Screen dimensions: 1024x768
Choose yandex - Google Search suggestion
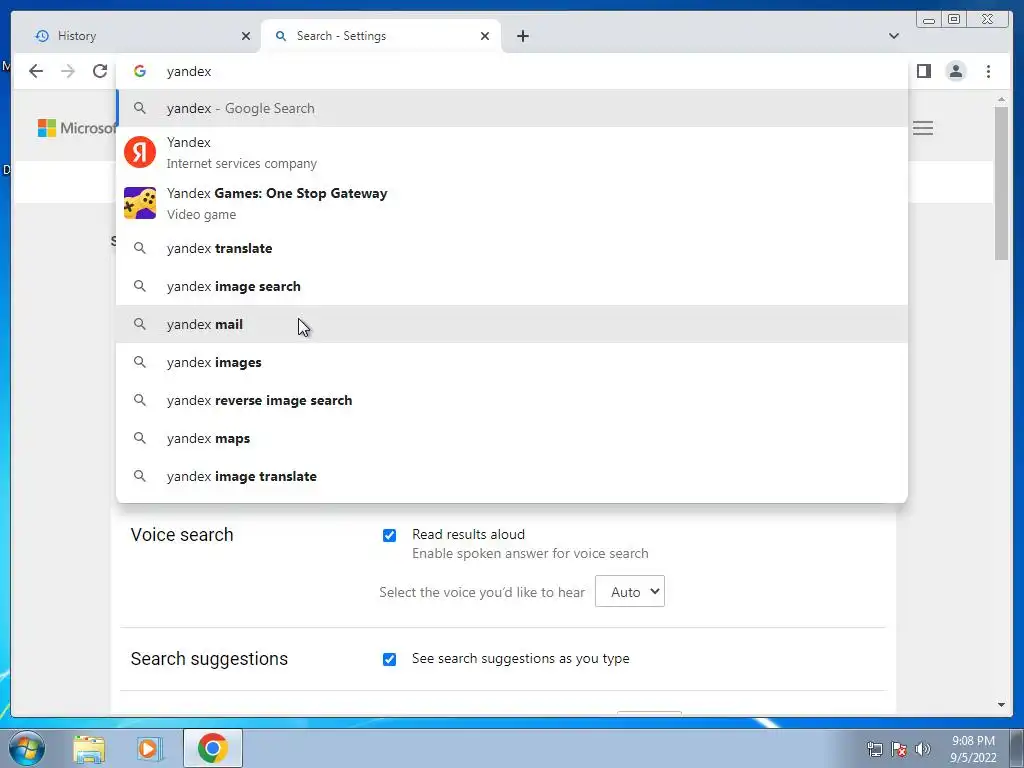(512, 108)
